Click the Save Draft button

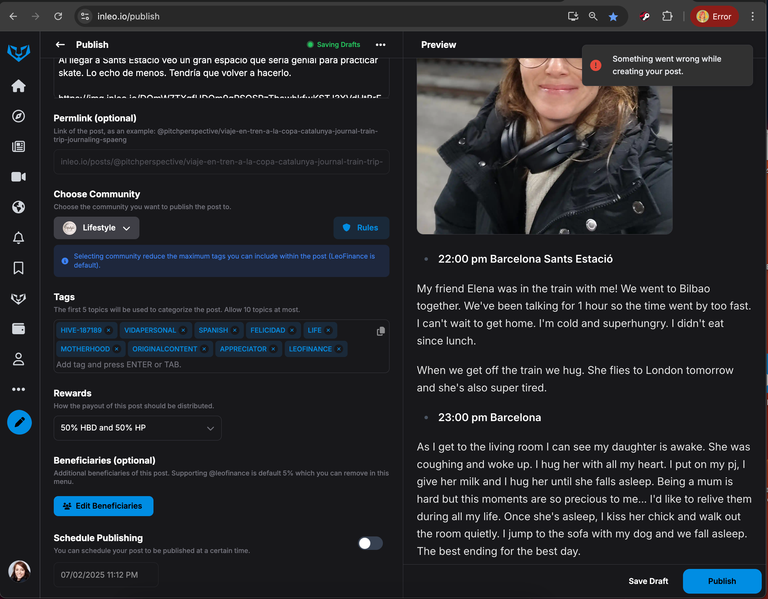[648, 581]
